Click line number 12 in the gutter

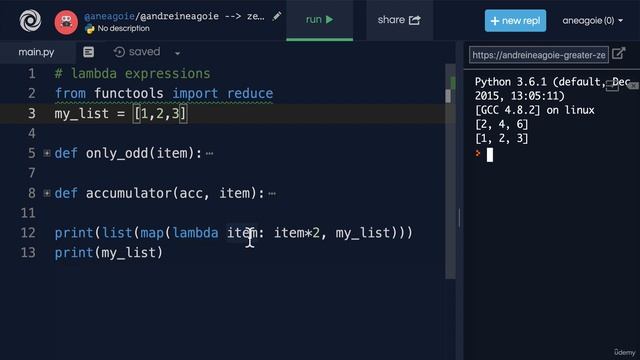tap(28, 233)
